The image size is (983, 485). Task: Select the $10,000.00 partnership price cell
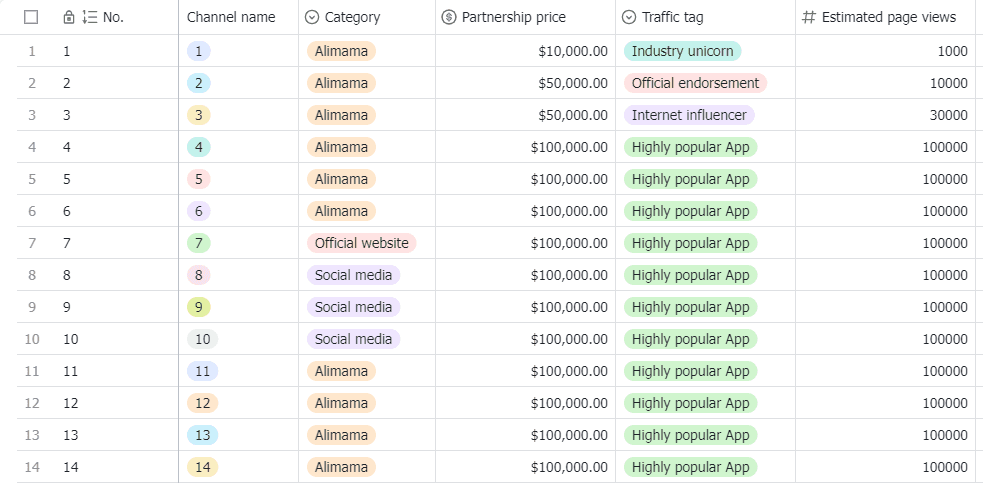[x=572, y=51]
